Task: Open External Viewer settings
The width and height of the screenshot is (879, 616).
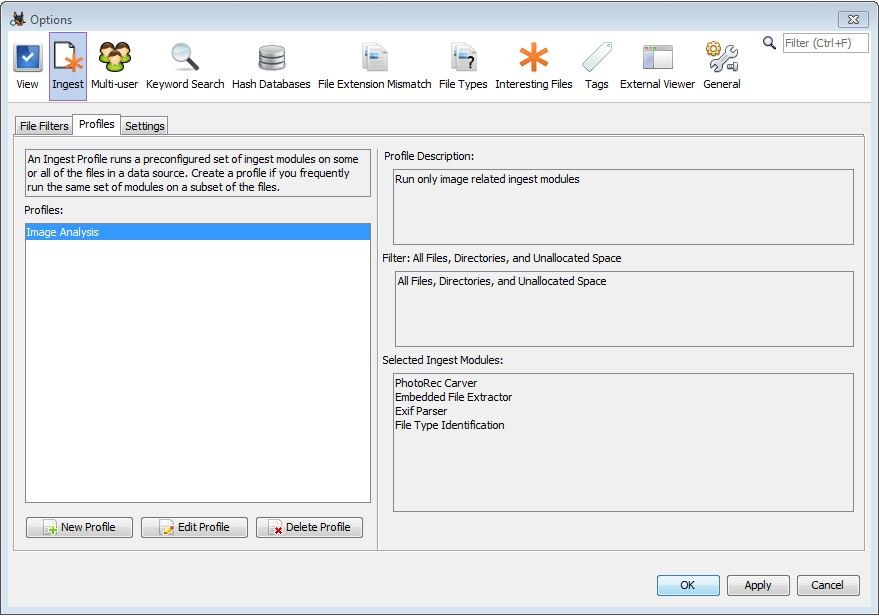Action: 657,66
